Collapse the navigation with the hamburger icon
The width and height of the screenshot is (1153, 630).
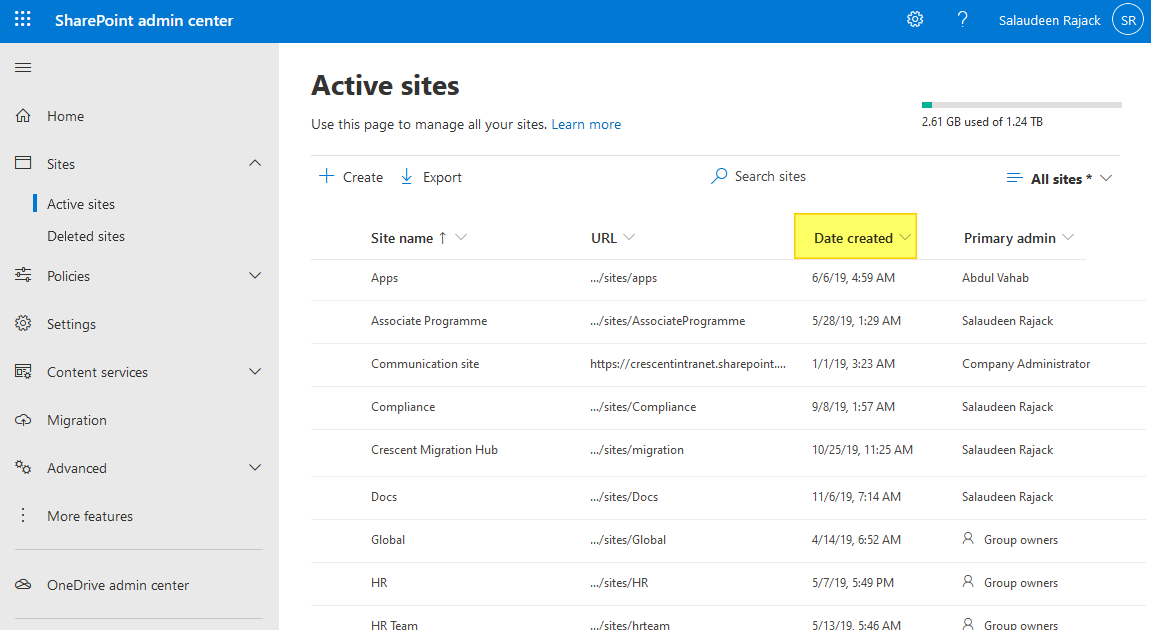coord(22,67)
